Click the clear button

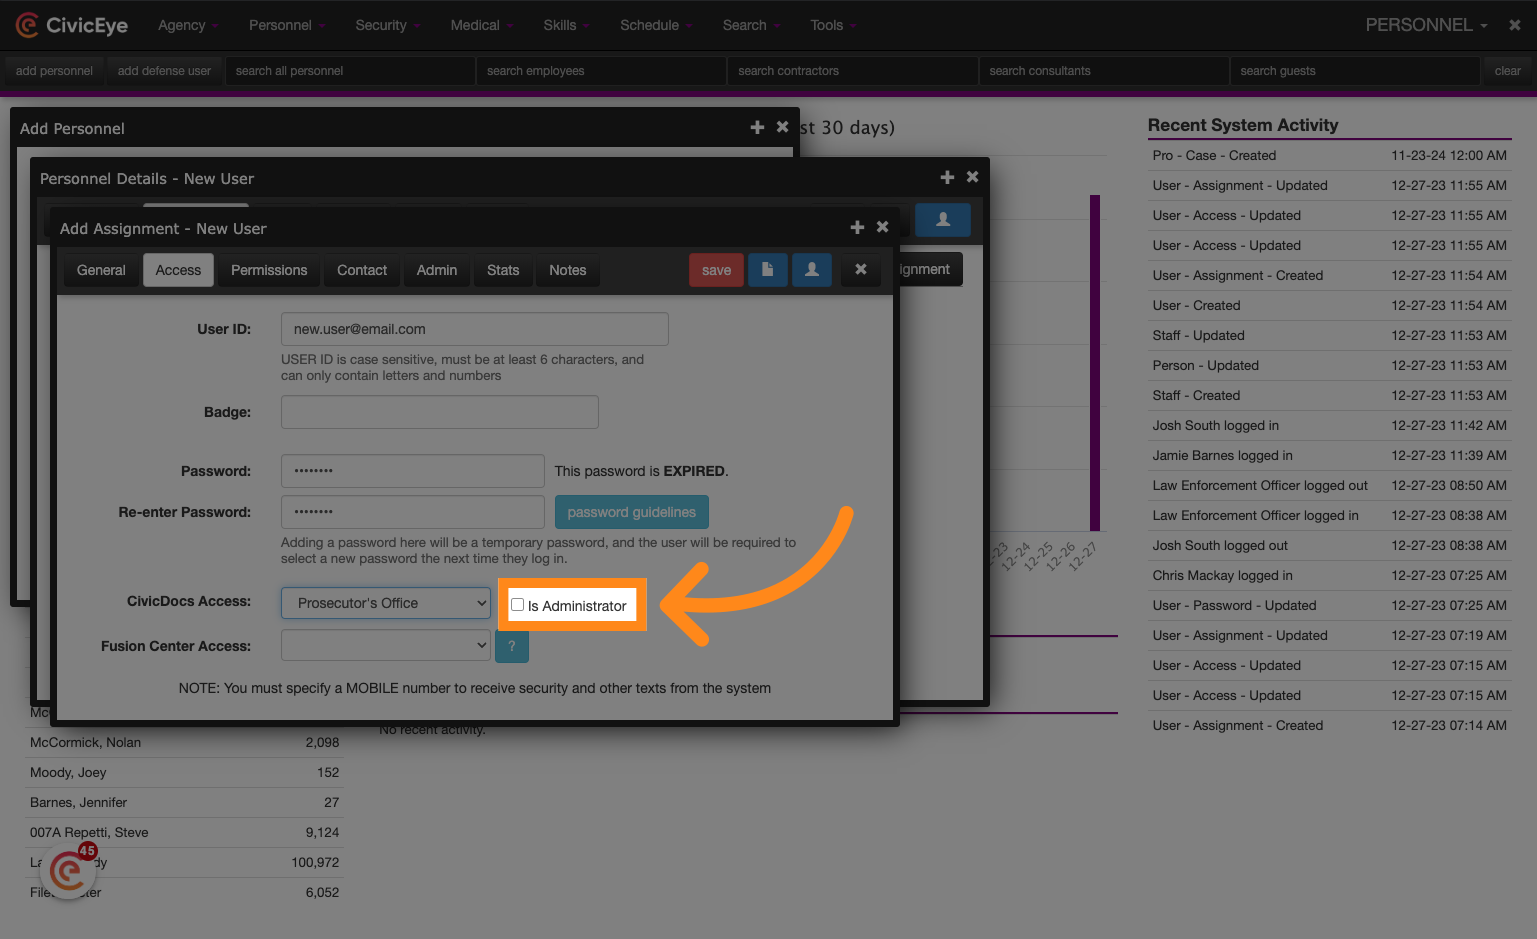point(1508,71)
